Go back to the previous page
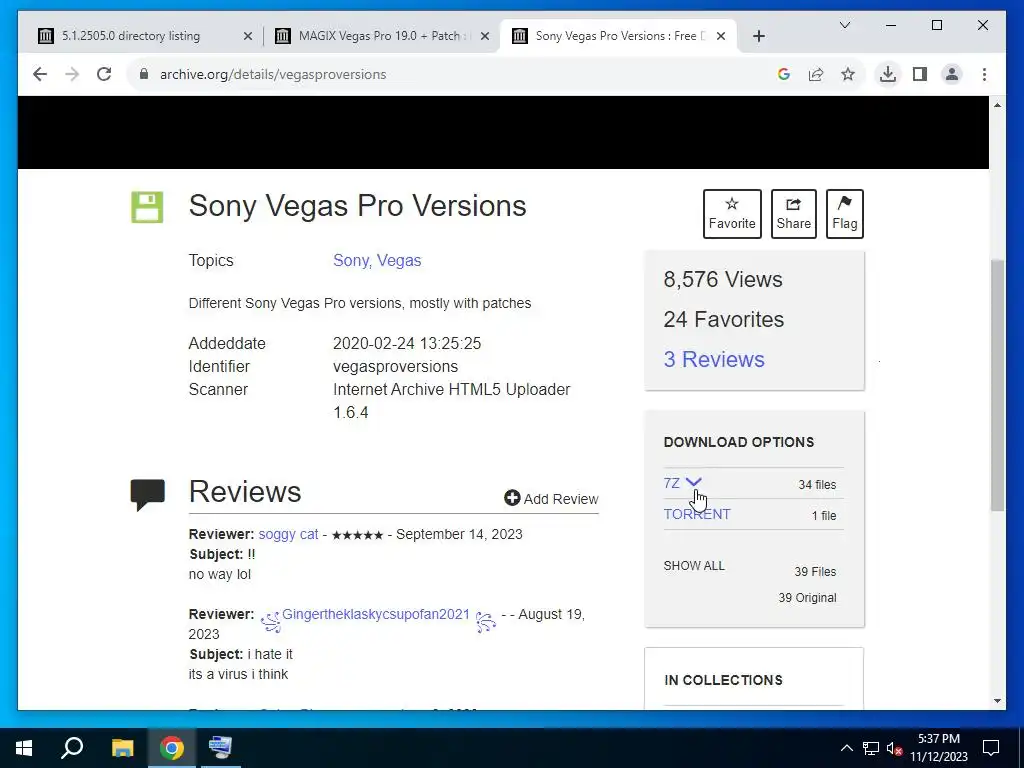The height and width of the screenshot is (768, 1024). click(40, 74)
